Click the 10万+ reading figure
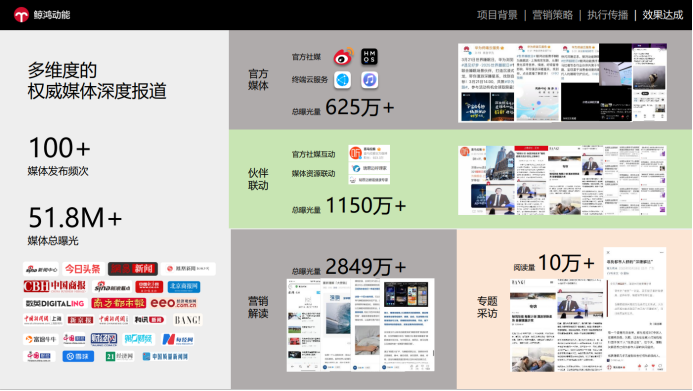 [566, 263]
